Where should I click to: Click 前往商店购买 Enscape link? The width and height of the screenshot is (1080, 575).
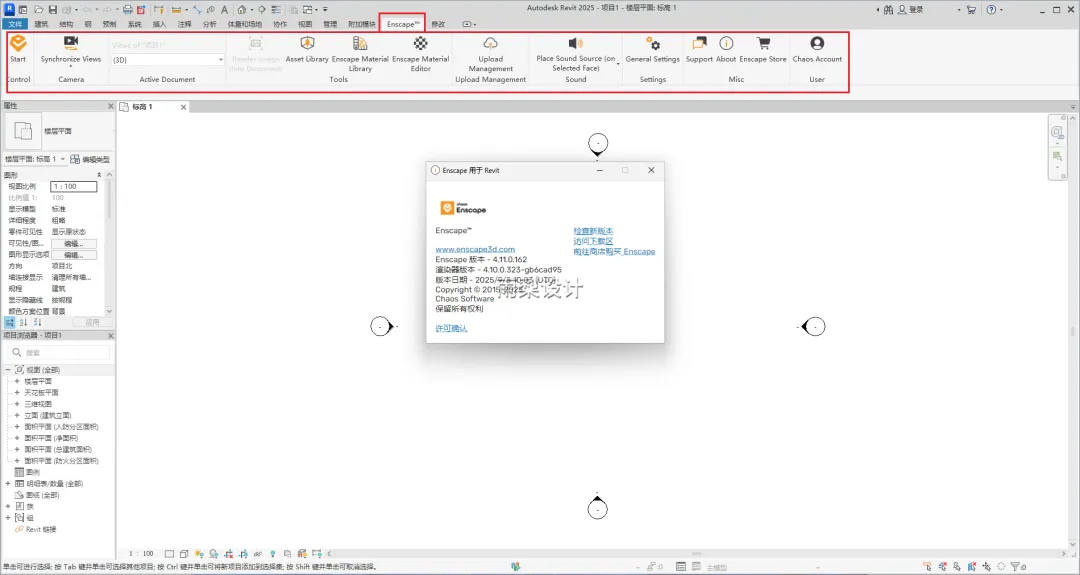tap(614, 251)
